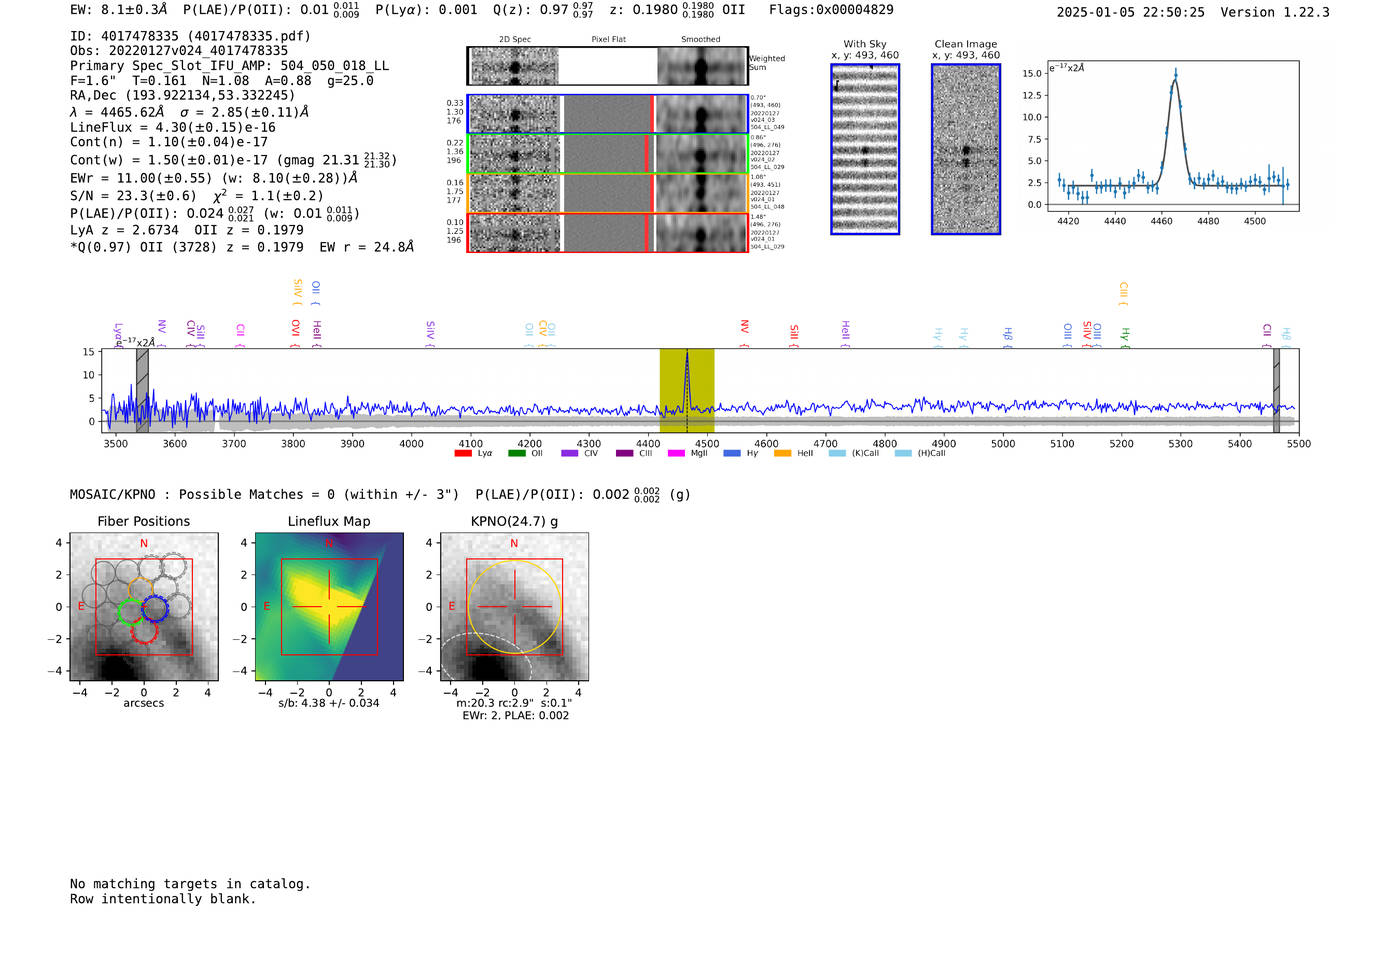Screen dimensions: 1400x953
Task: Click the '2025-01-05 22:50:25' timestamp
Action: click(x=1131, y=12)
